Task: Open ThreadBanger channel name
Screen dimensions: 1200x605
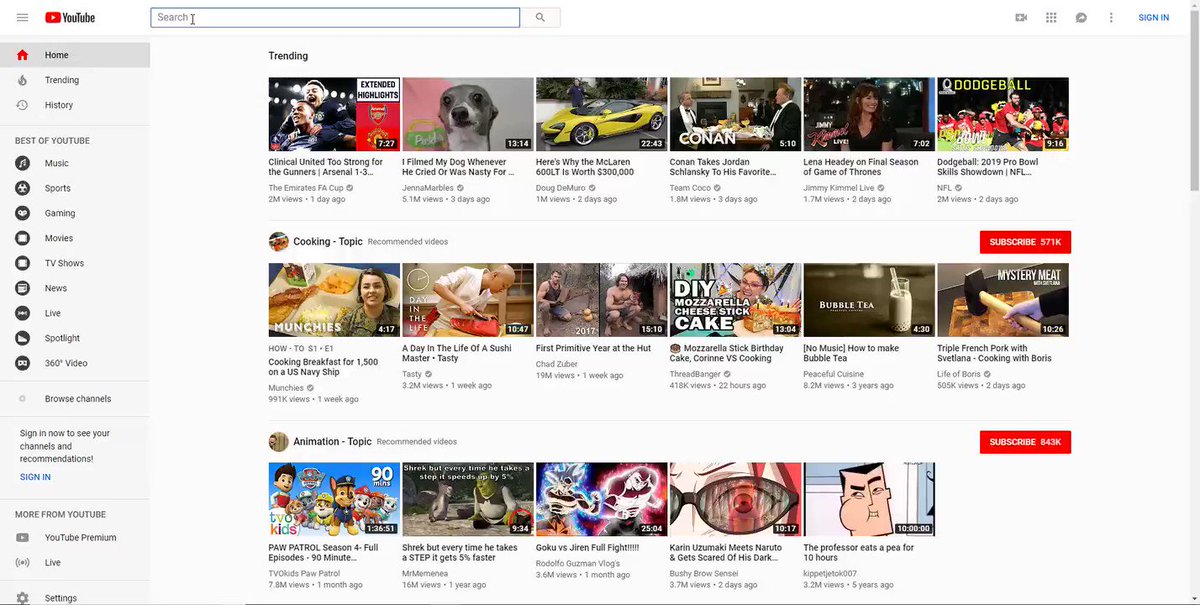Action: tap(697, 374)
